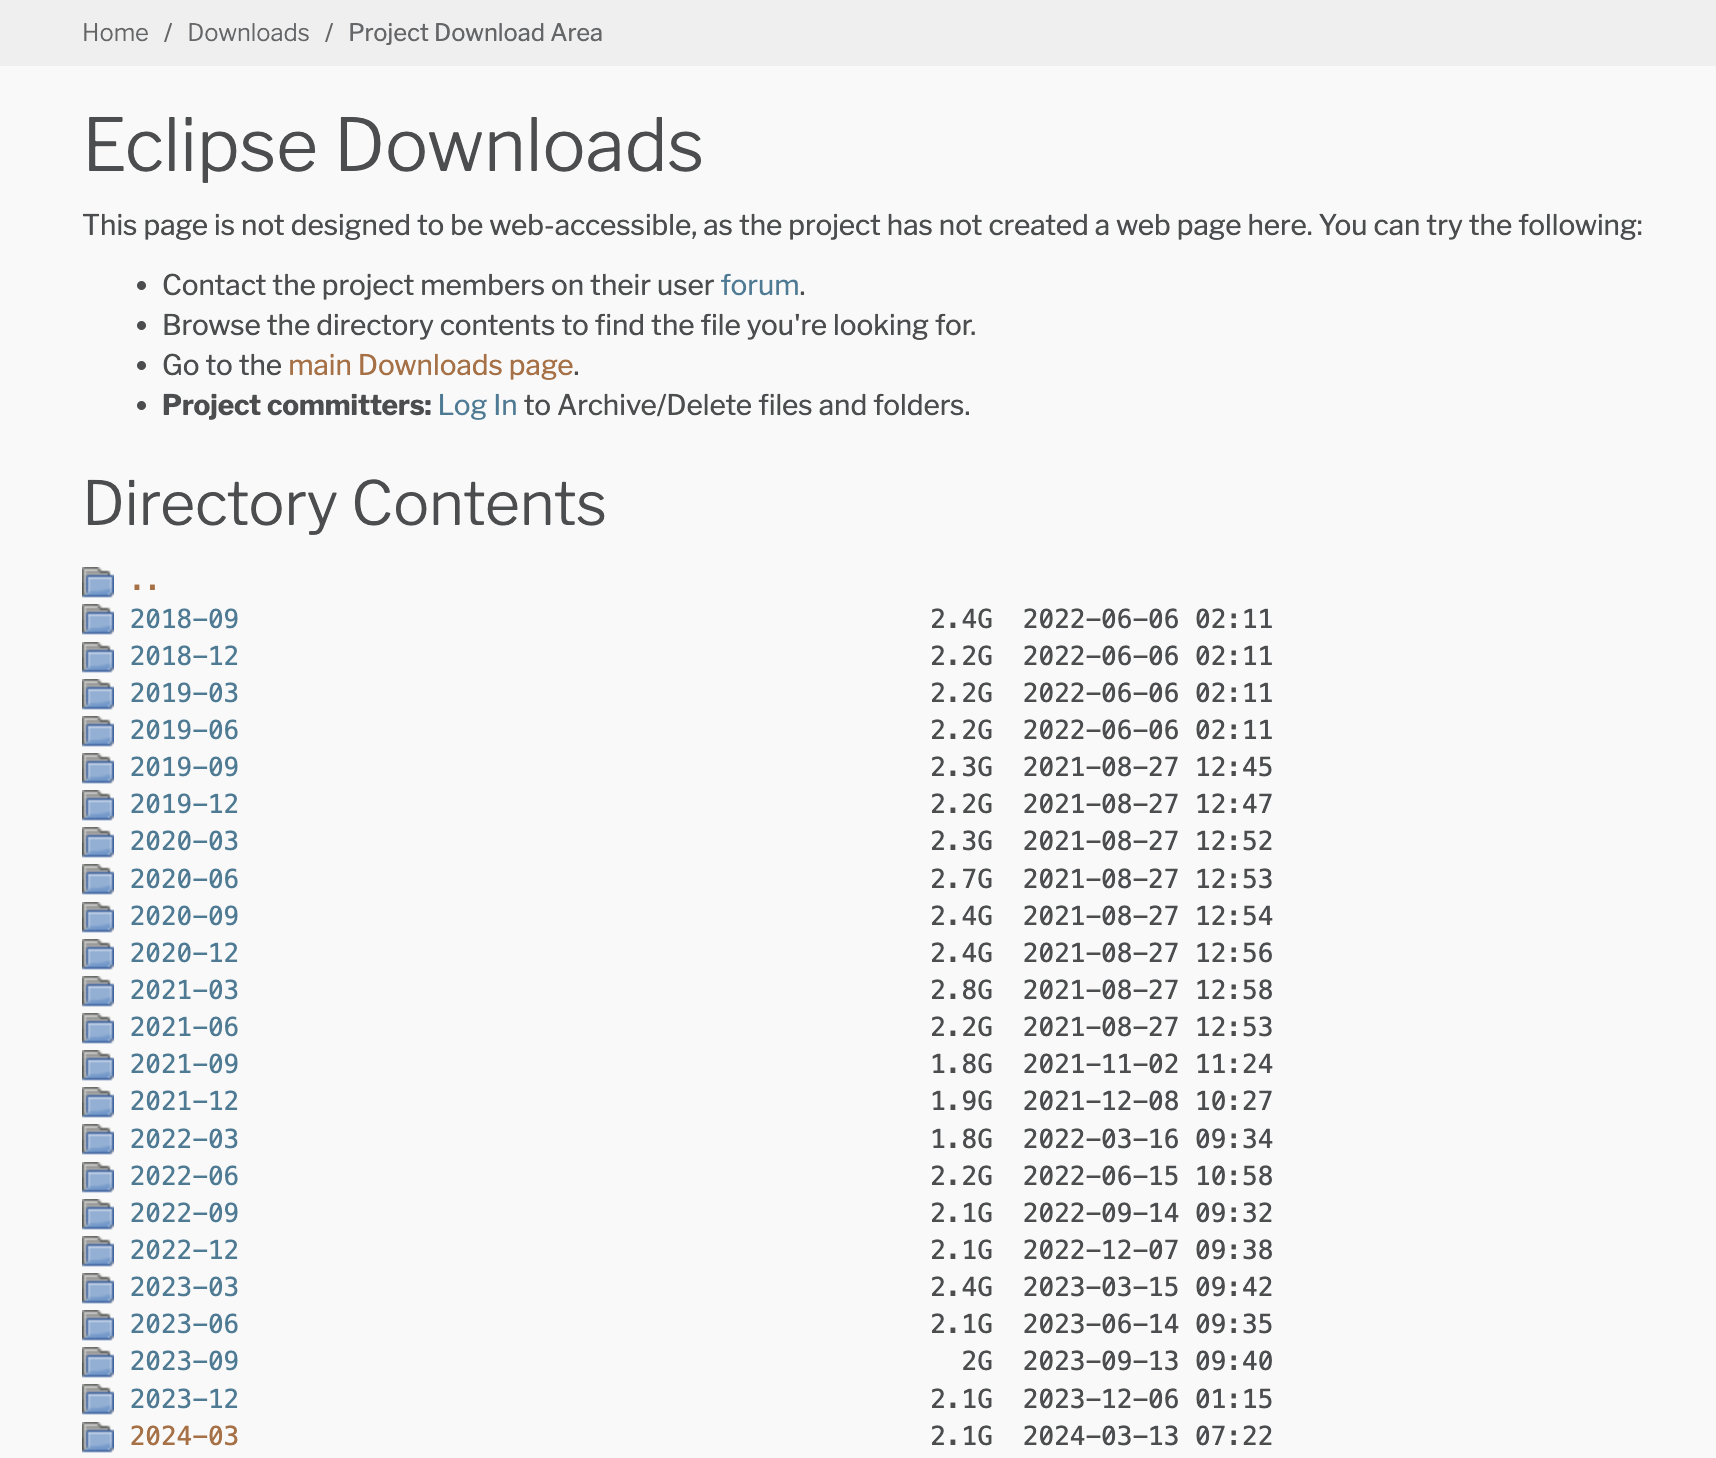Open the 2019-03 directory link
Image resolution: width=1716 pixels, height=1458 pixels.
(184, 693)
